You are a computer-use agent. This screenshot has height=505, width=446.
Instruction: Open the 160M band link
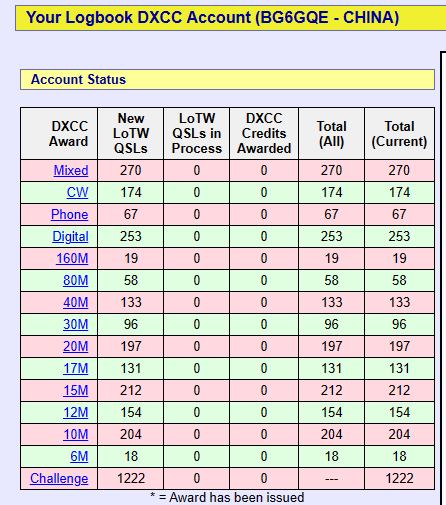click(x=72, y=258)
